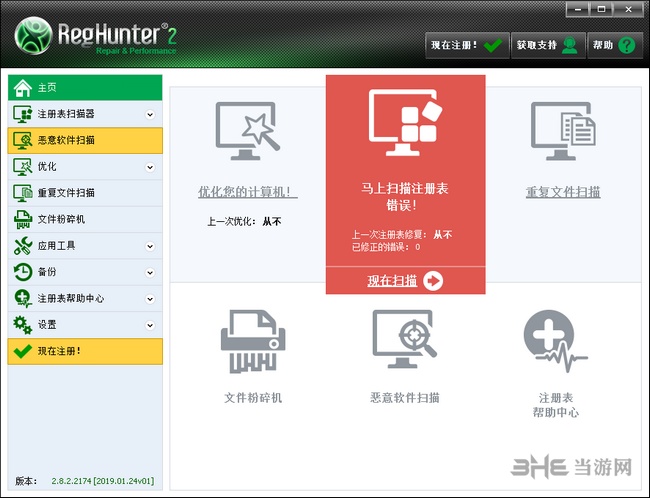Click the duplicate file scan sidebar icon
This screenshot has width=650, height=498.
[x=22, y=193]
